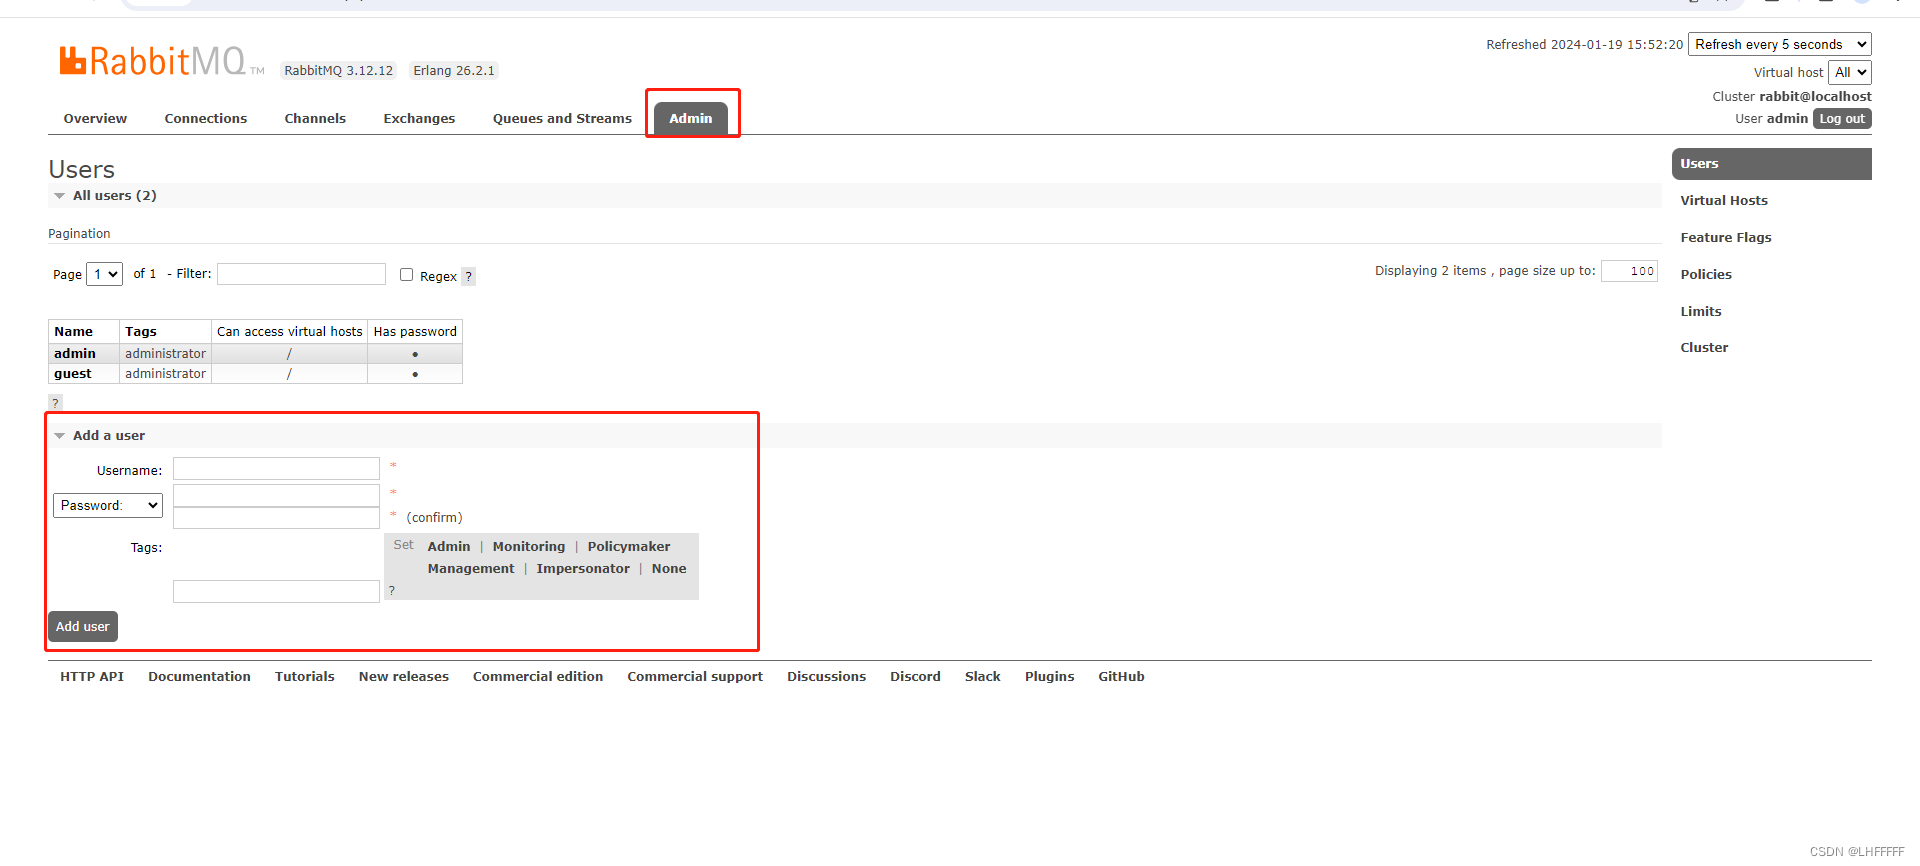Open the Discussions footer link
The height and width of the screenshot is (866, 1920).
827,676
